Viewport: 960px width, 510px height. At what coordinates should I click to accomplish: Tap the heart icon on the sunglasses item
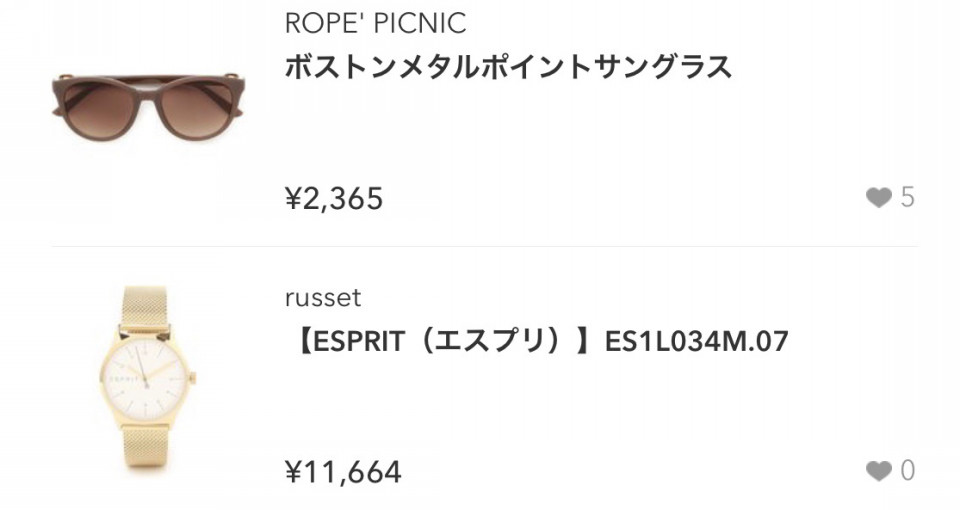tap(879, 198)
